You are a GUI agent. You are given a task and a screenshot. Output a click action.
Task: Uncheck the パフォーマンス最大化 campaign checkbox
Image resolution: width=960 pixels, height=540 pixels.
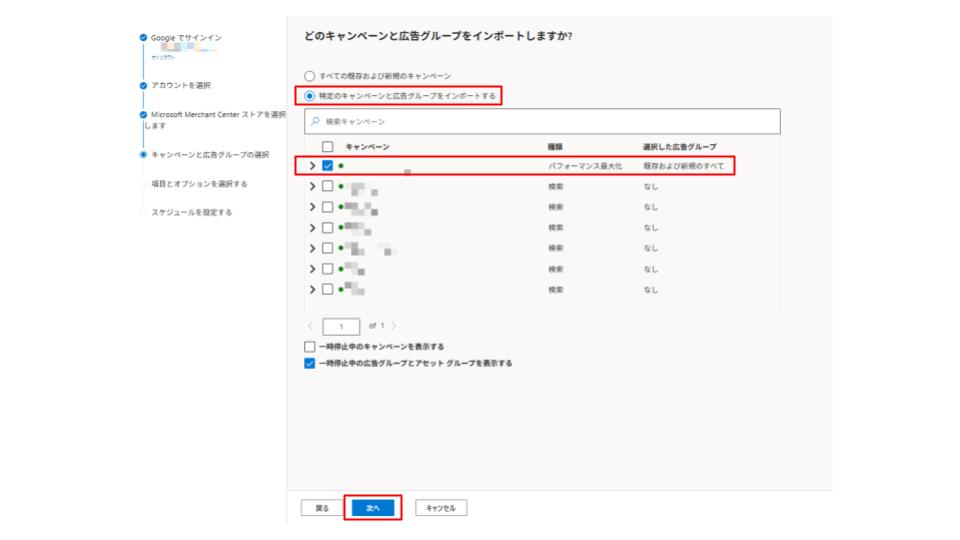(x=327, y=165)
